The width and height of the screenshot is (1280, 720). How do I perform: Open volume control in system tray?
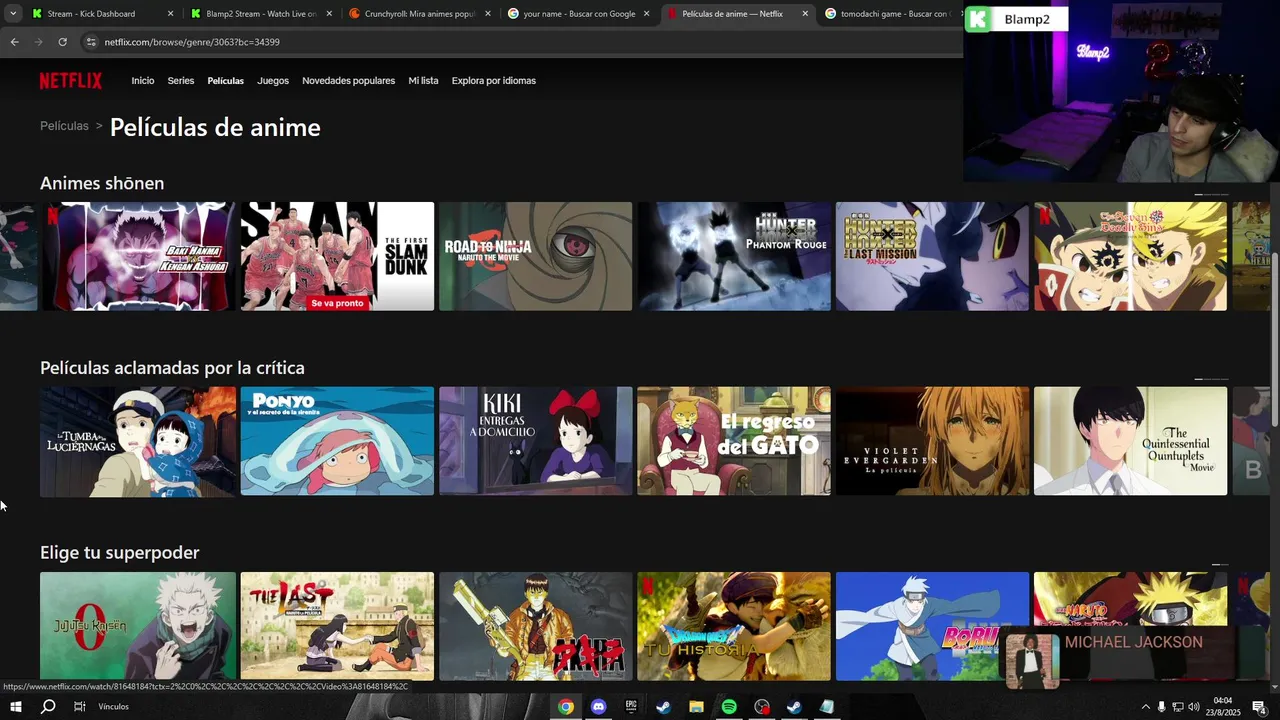coord(1194,707)
